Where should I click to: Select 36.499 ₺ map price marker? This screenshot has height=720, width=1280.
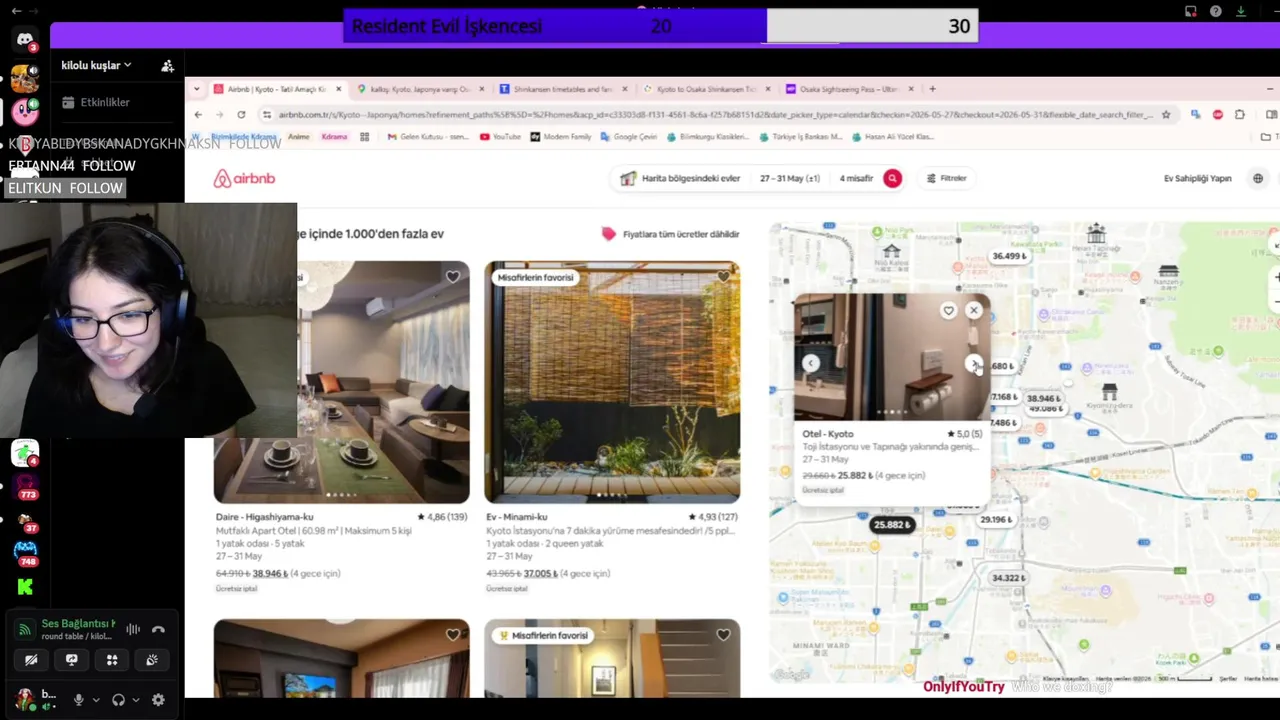1009,256
